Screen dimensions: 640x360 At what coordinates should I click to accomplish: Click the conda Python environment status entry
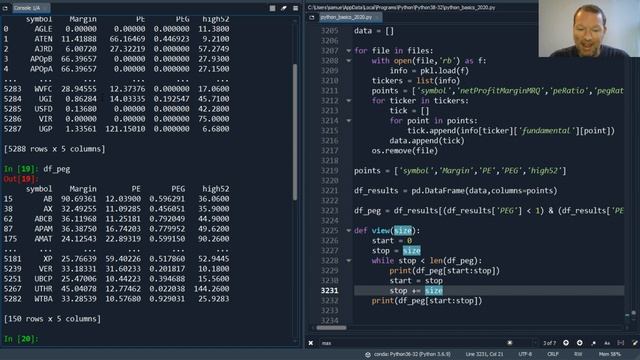[408, 354]
